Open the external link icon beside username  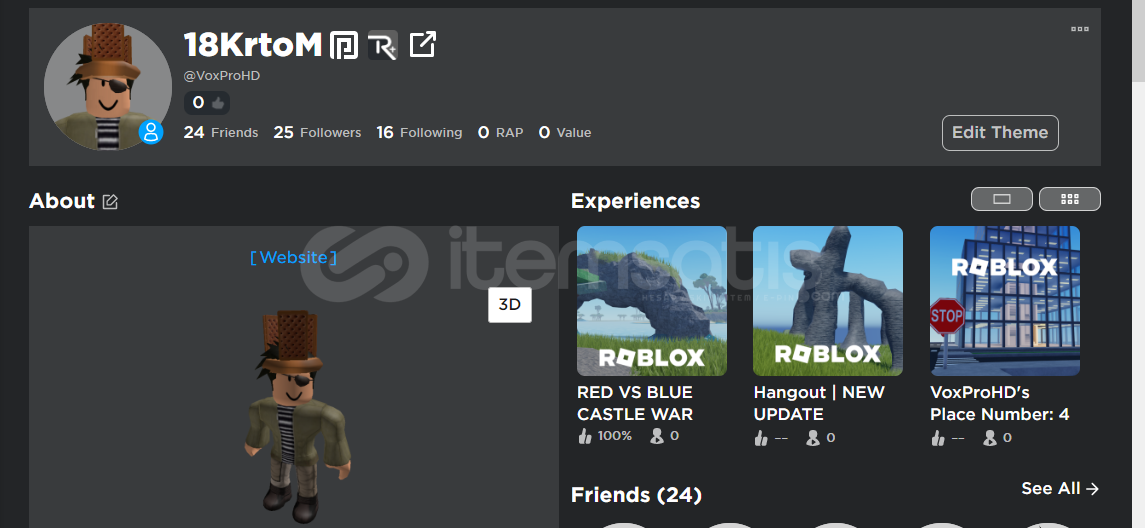[422, 45]
